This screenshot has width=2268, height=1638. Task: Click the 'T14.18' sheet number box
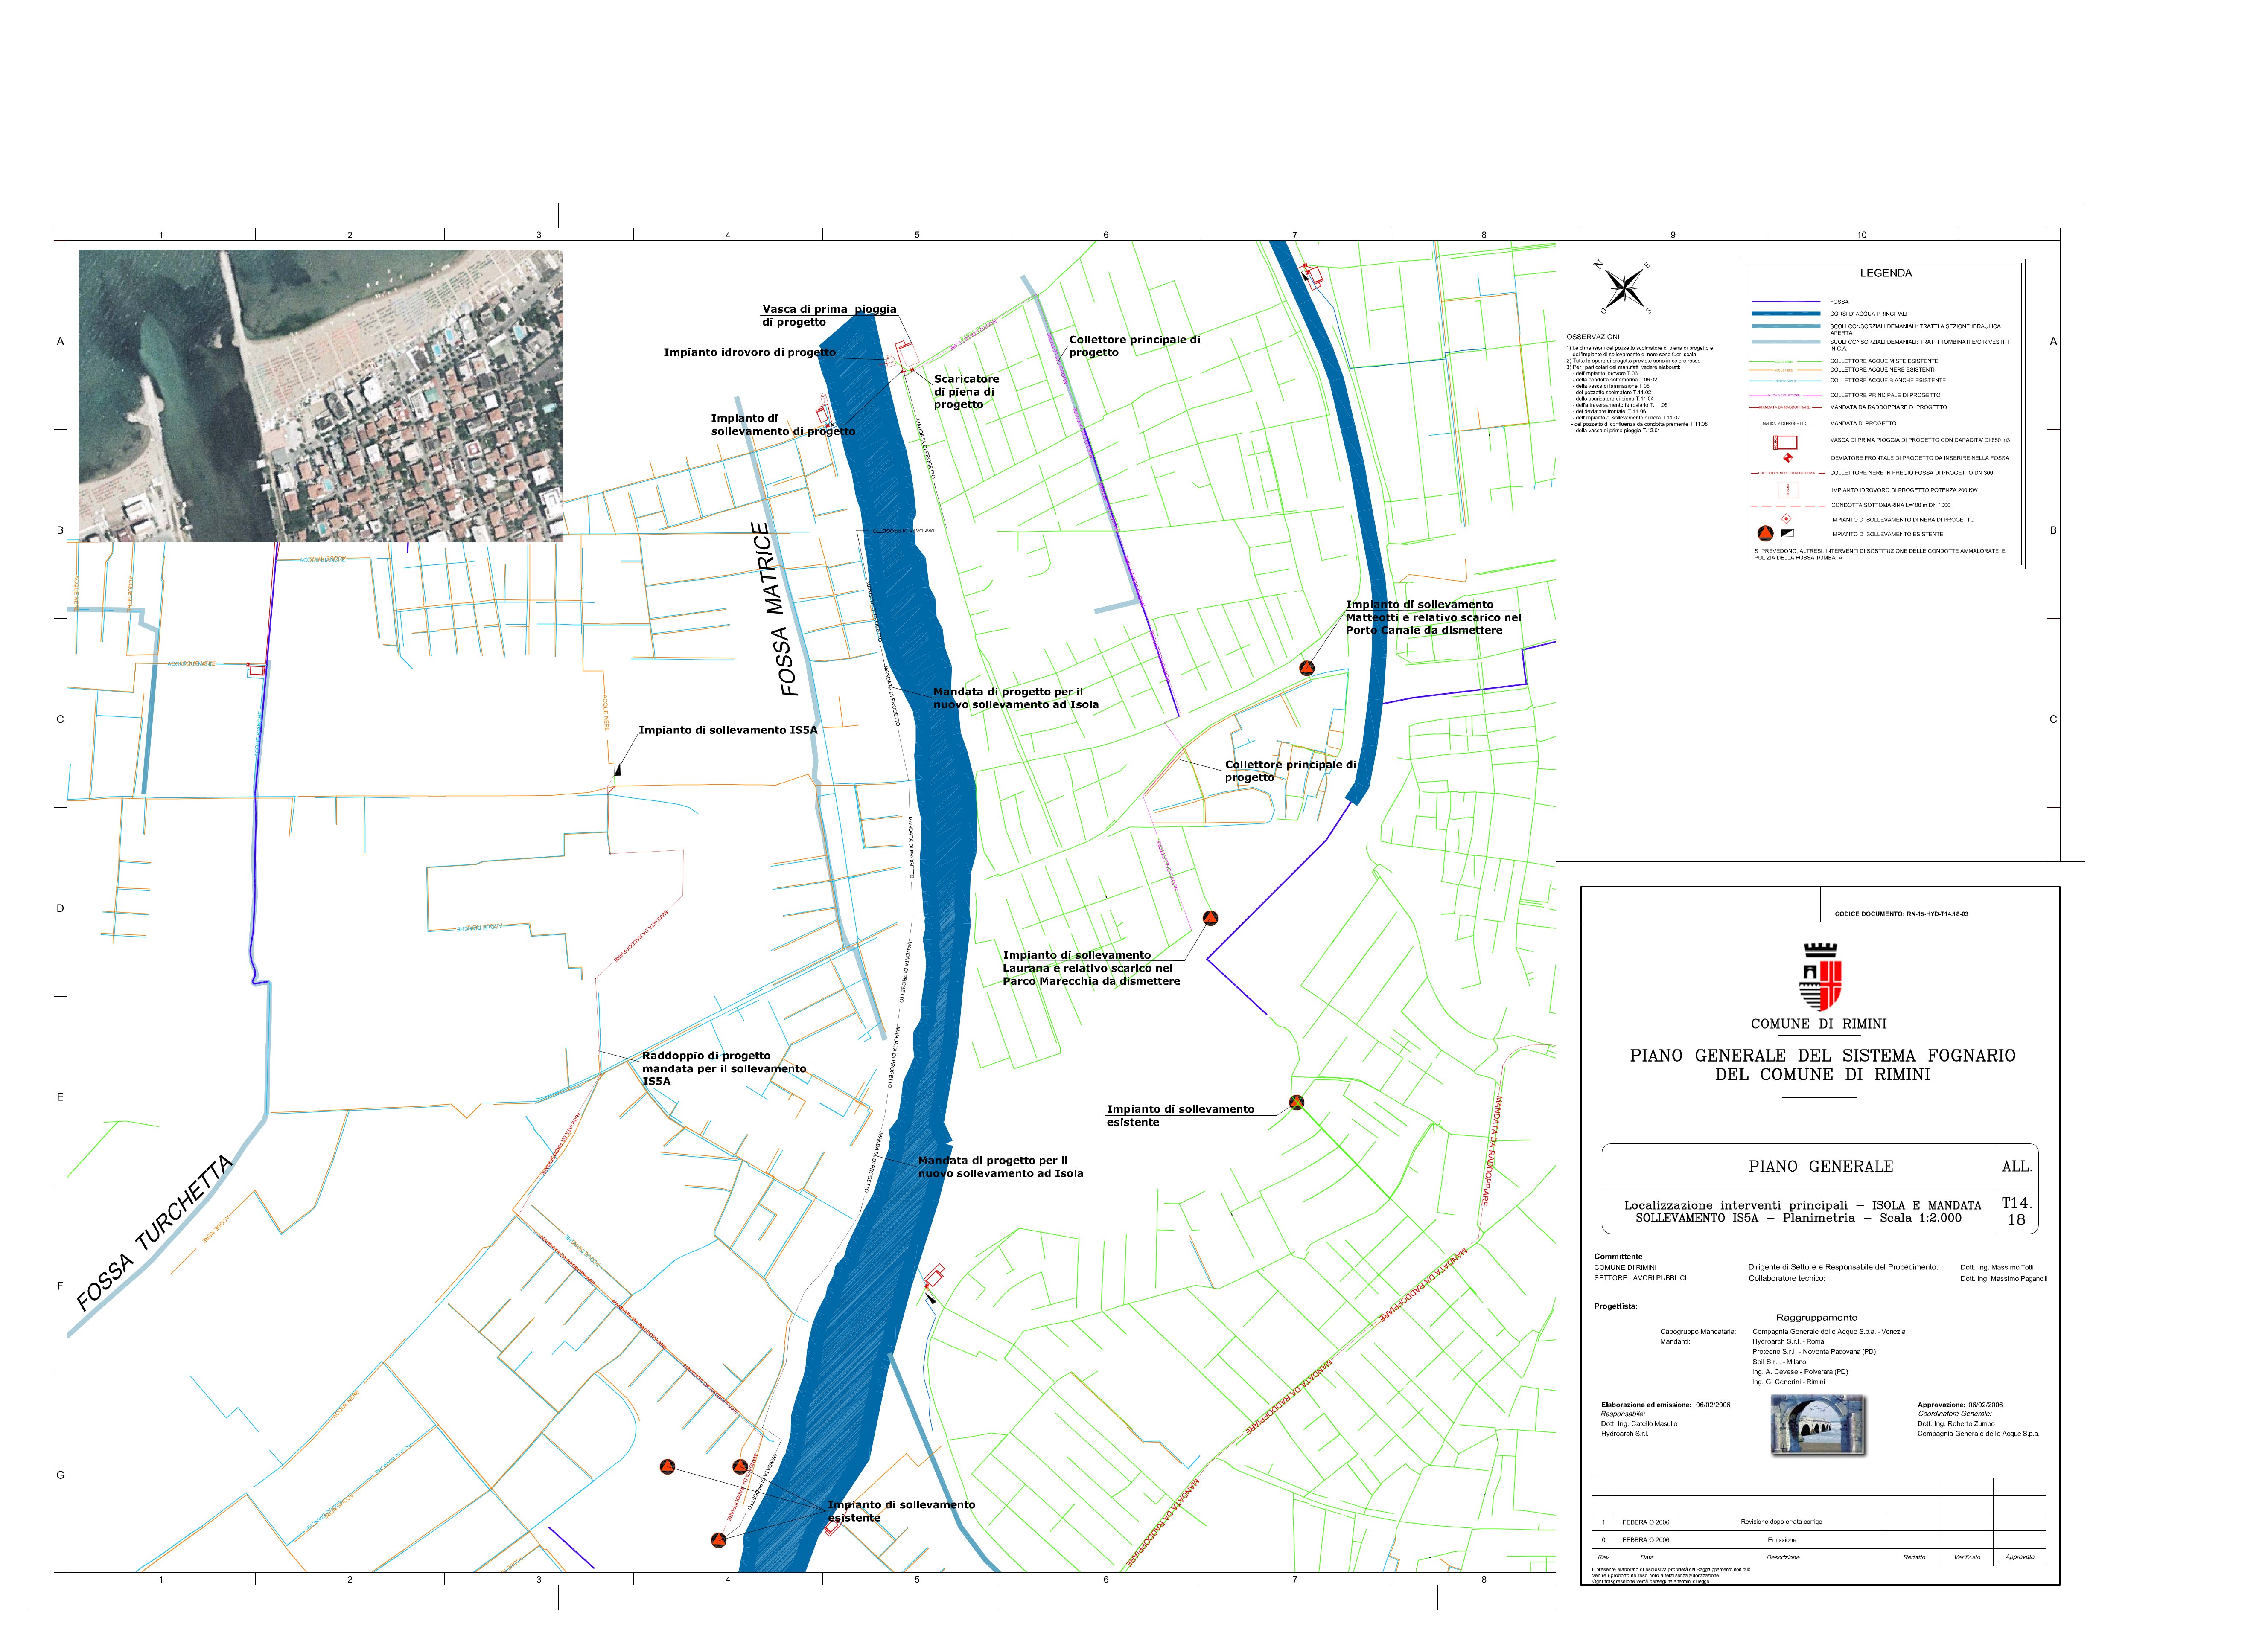click(2017, 1212)
